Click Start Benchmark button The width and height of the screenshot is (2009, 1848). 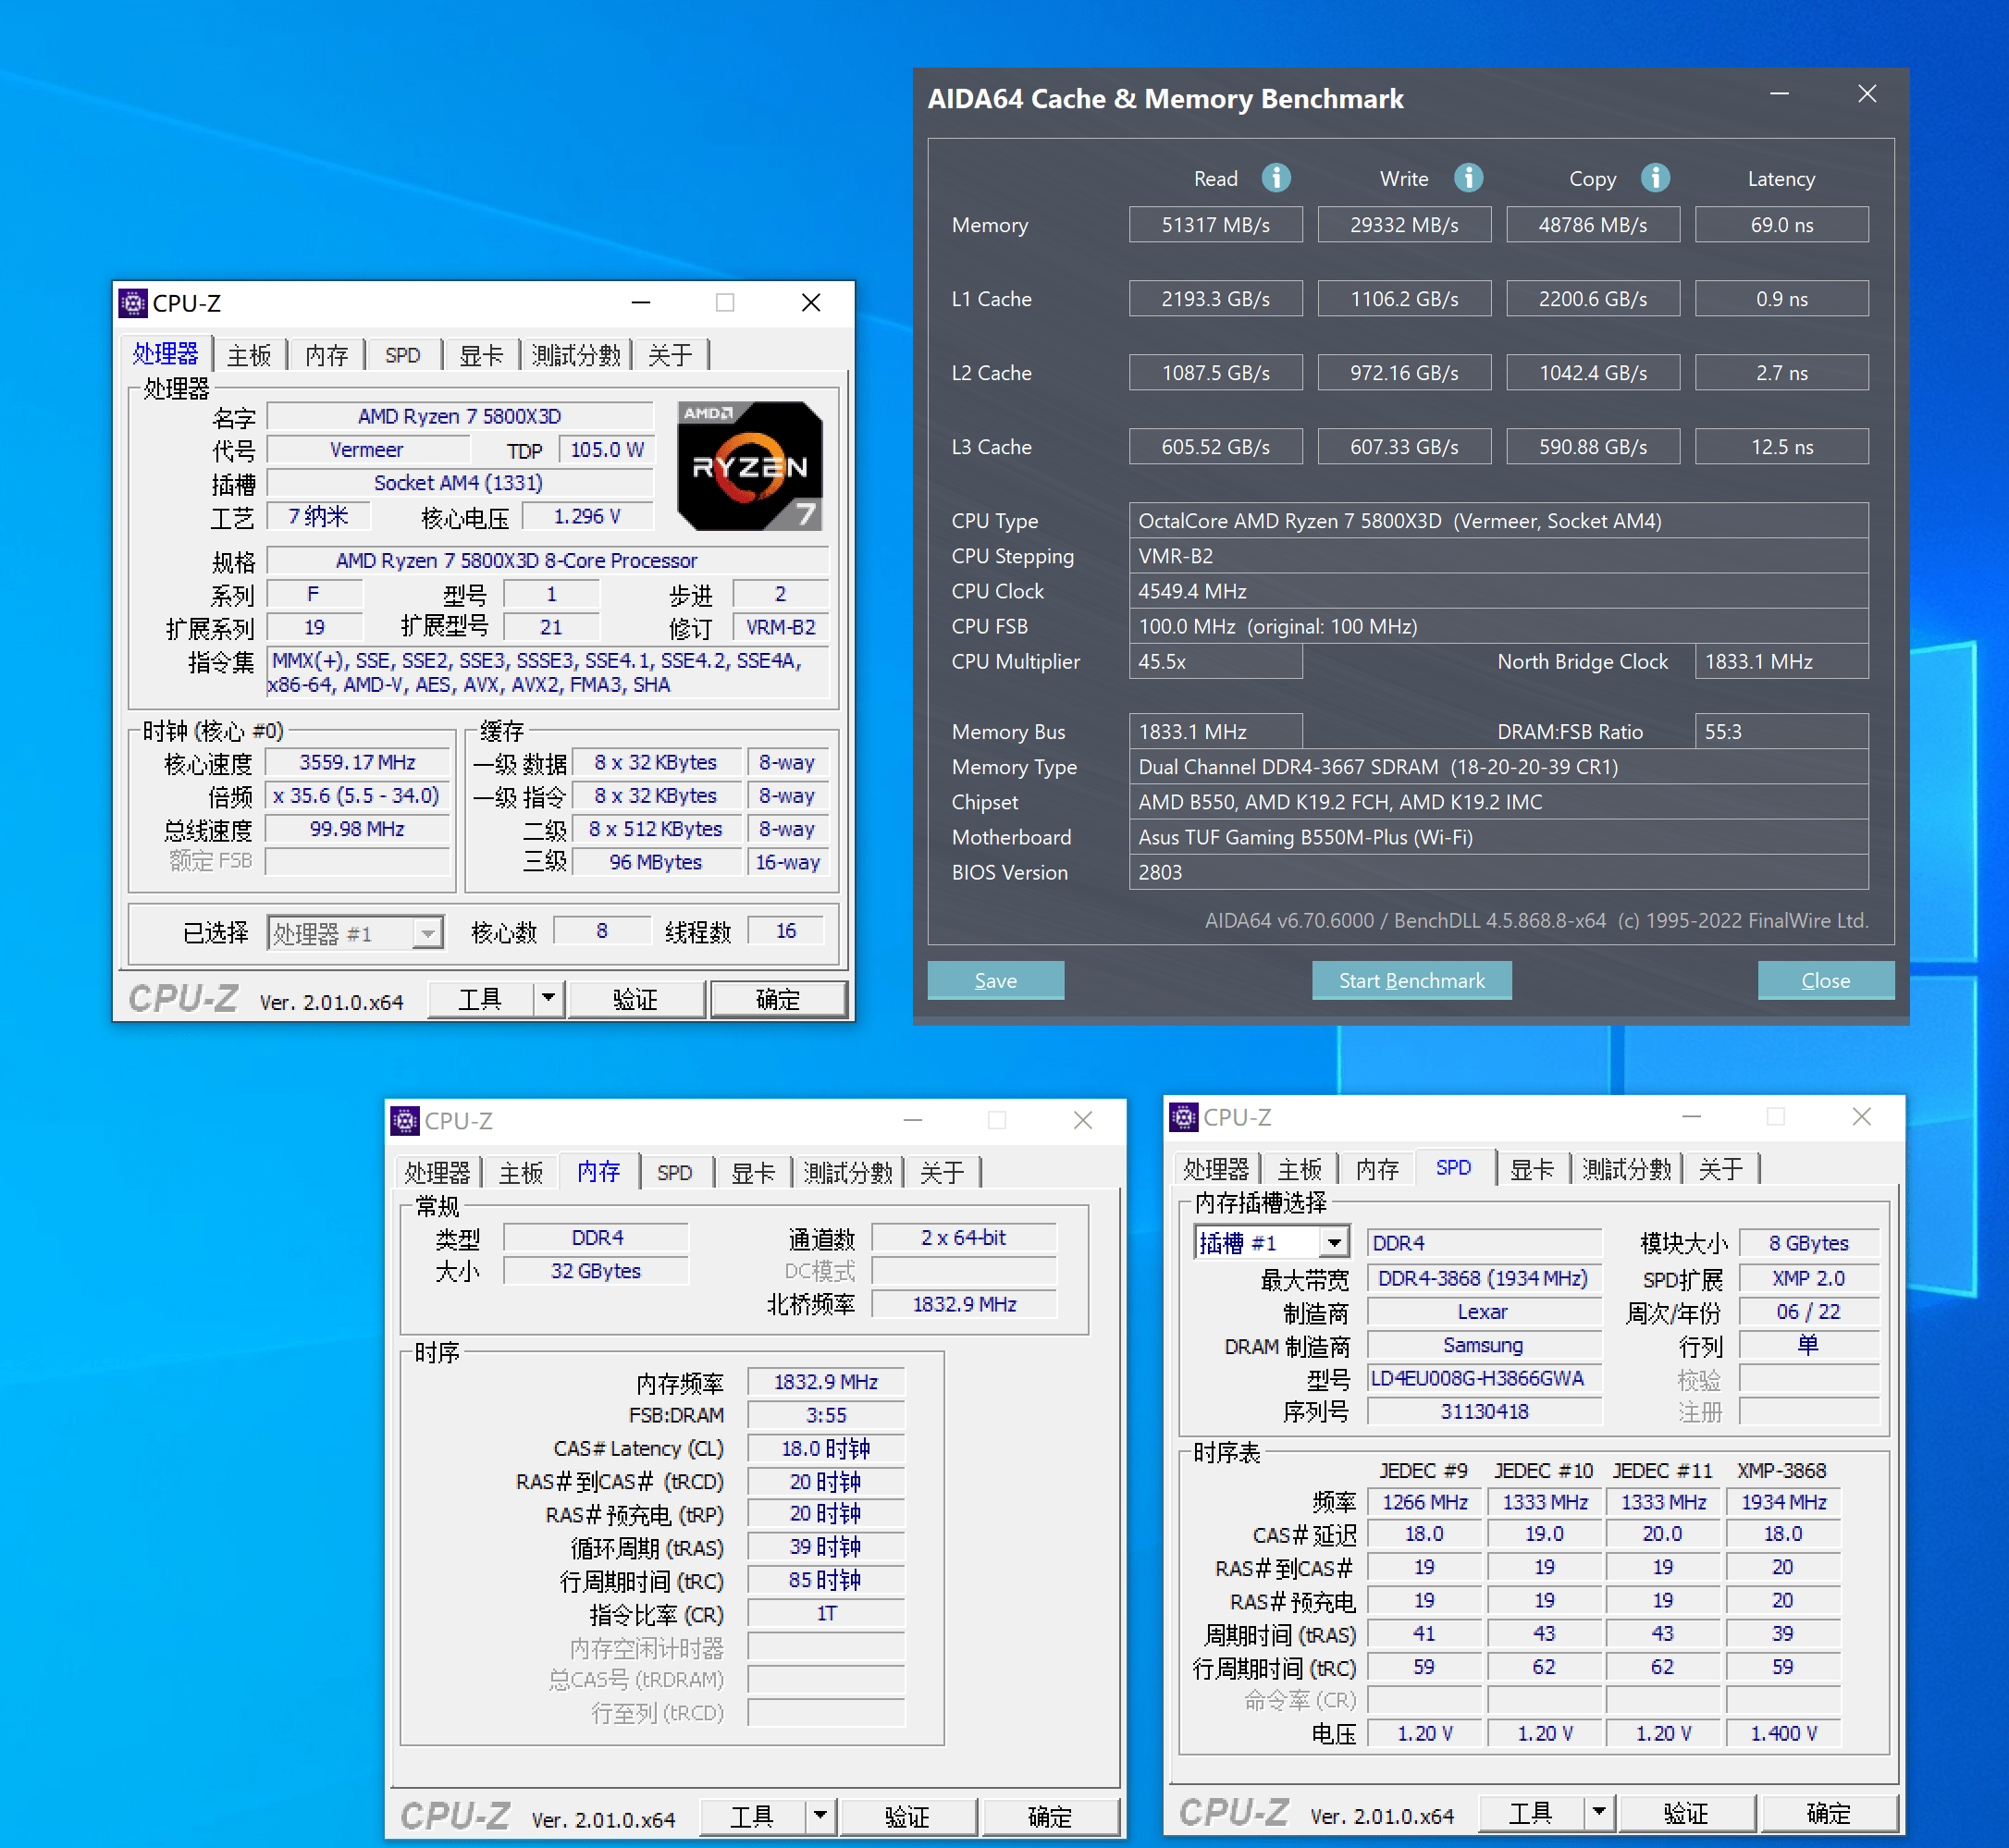pyautogui.click(x=1412, y=980)
